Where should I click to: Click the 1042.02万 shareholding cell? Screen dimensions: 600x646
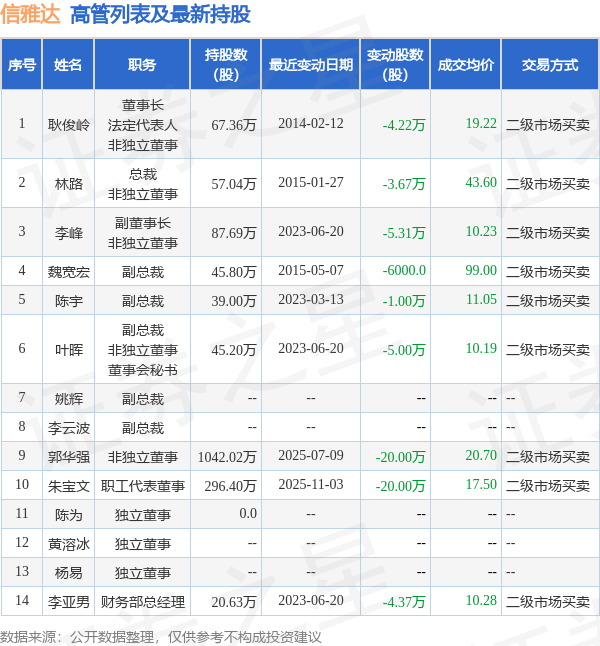click(x=227, y=457)
